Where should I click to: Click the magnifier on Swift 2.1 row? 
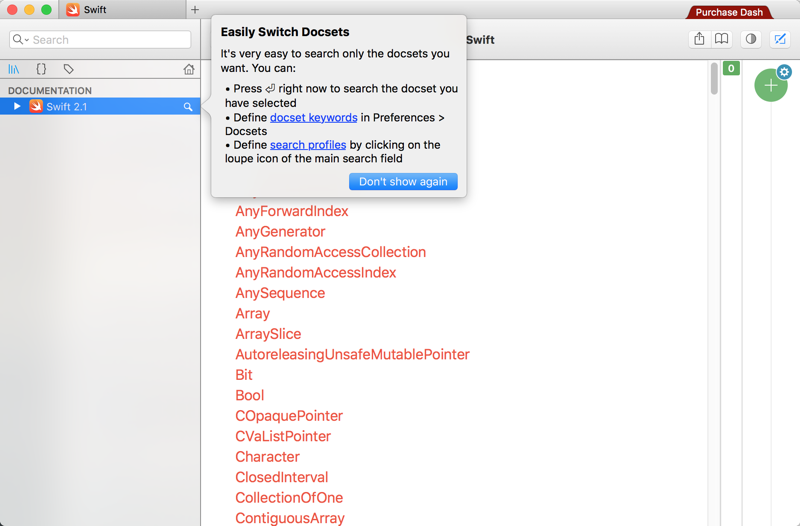point(188,107)
